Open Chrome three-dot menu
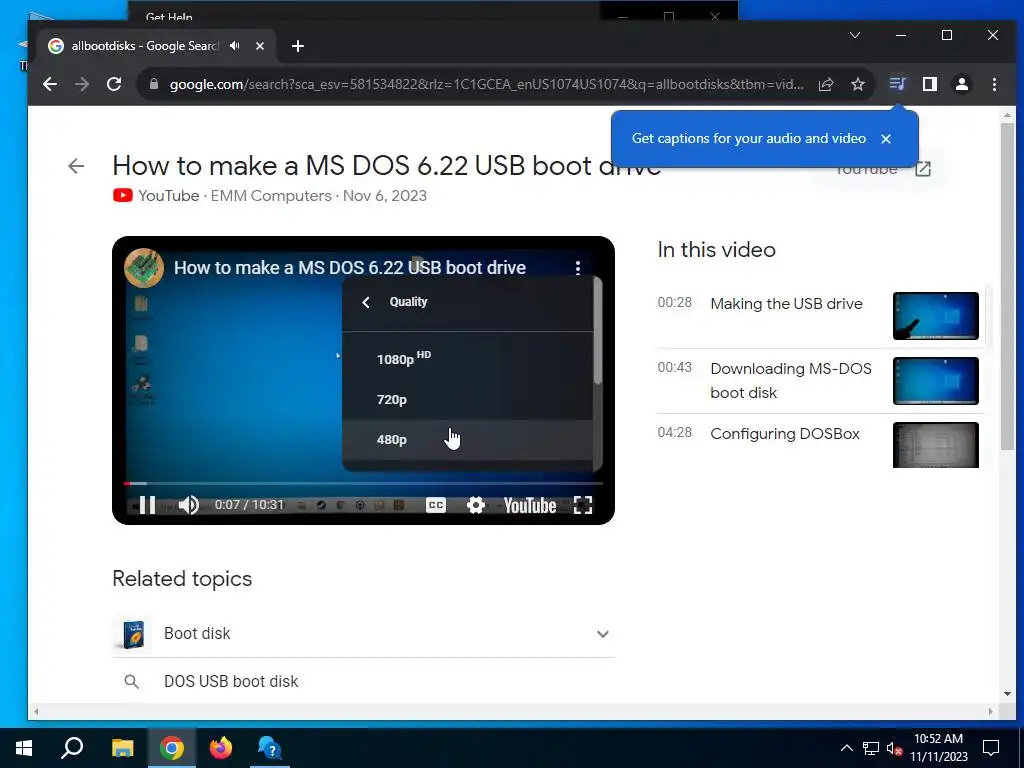1024x768 pixels. coord(994,84)
